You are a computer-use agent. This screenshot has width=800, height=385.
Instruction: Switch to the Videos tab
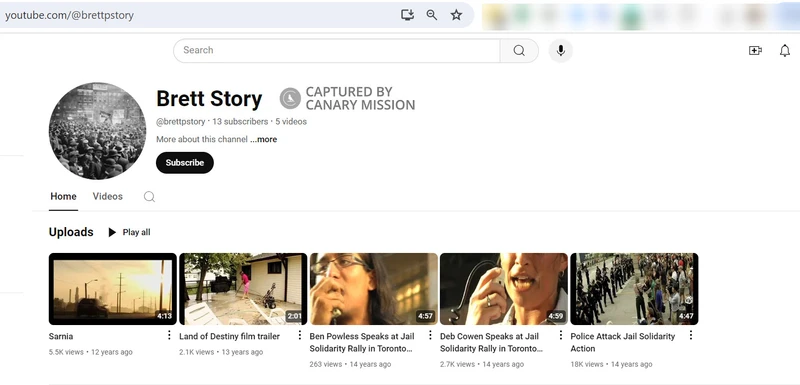[x=108, y=196]
